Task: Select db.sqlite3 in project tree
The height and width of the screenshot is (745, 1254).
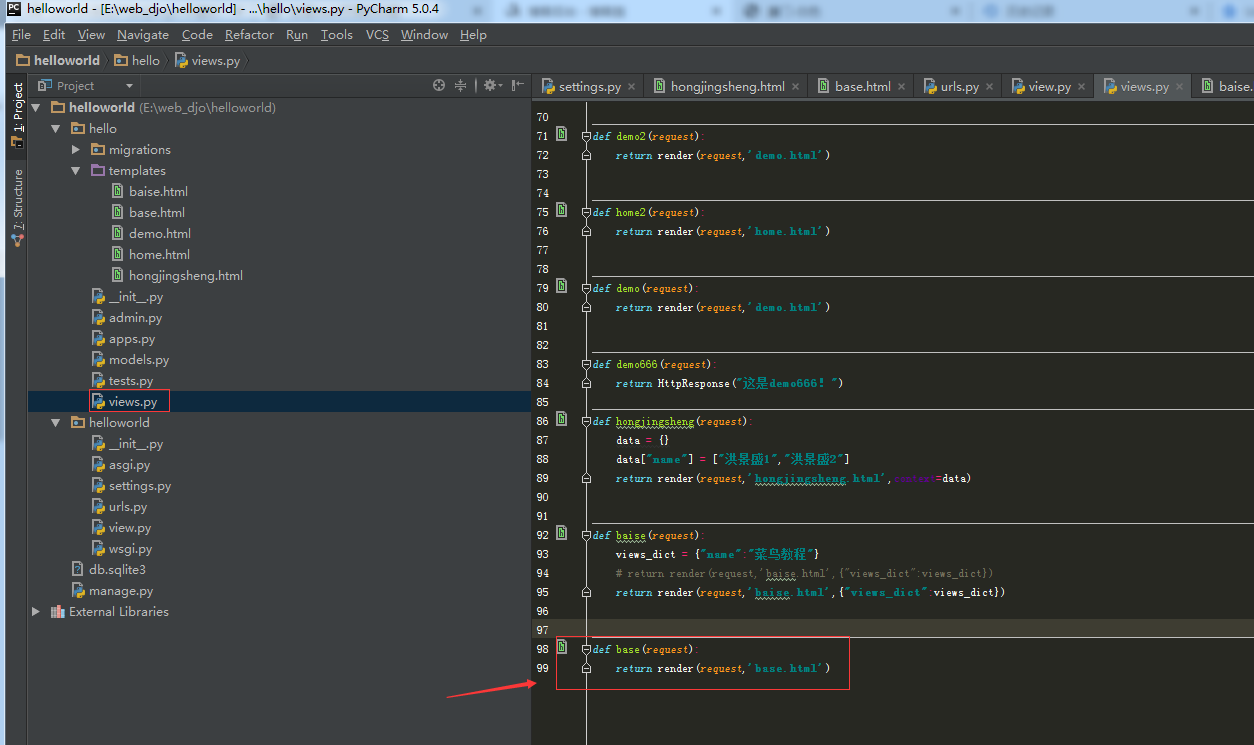Action: click(109, 569)
